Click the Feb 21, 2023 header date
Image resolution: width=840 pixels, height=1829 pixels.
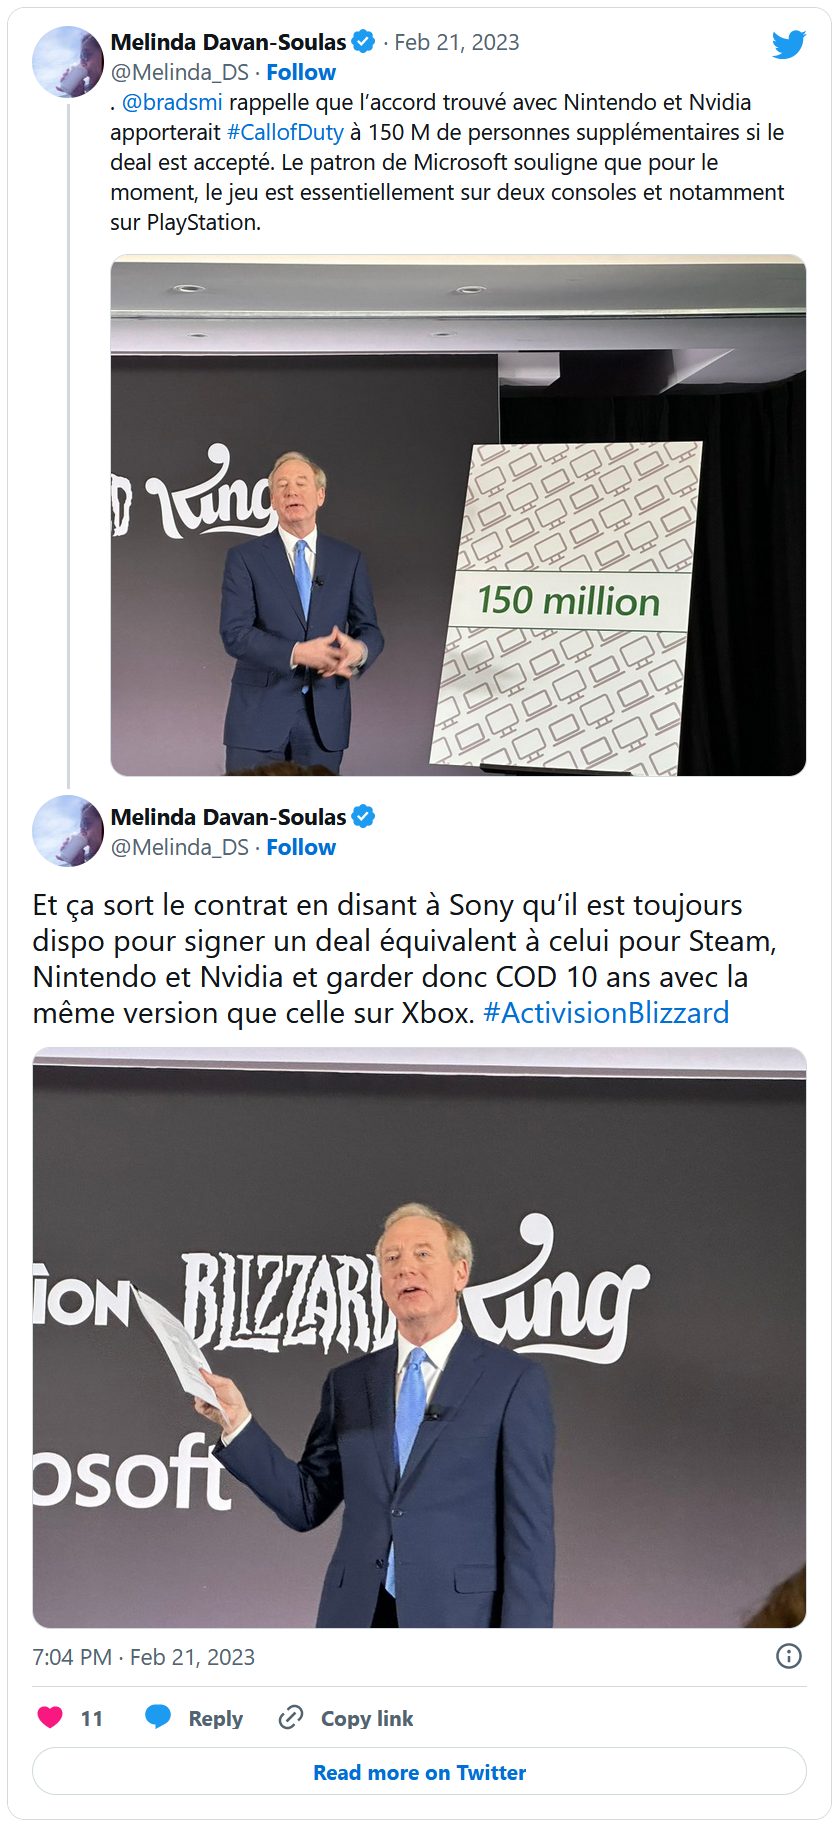(457, 42)
